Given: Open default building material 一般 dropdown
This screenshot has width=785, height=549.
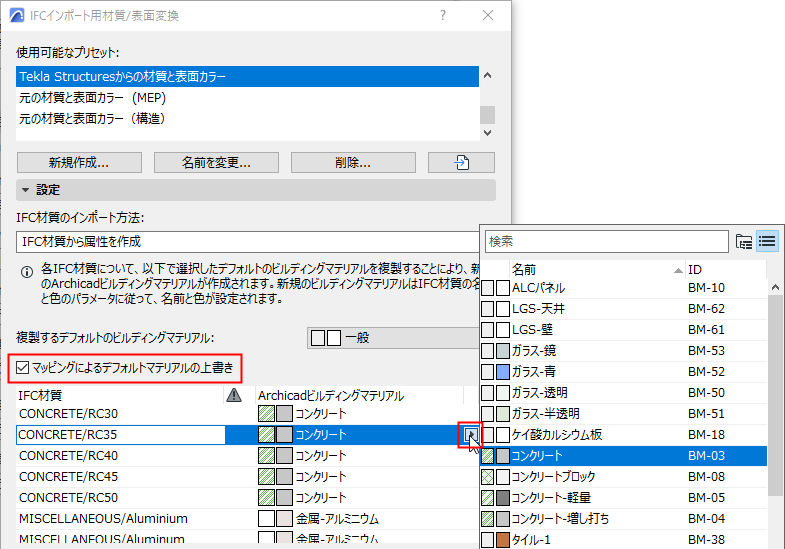Looking at the screenshot, I should click(x=393, y=338).
